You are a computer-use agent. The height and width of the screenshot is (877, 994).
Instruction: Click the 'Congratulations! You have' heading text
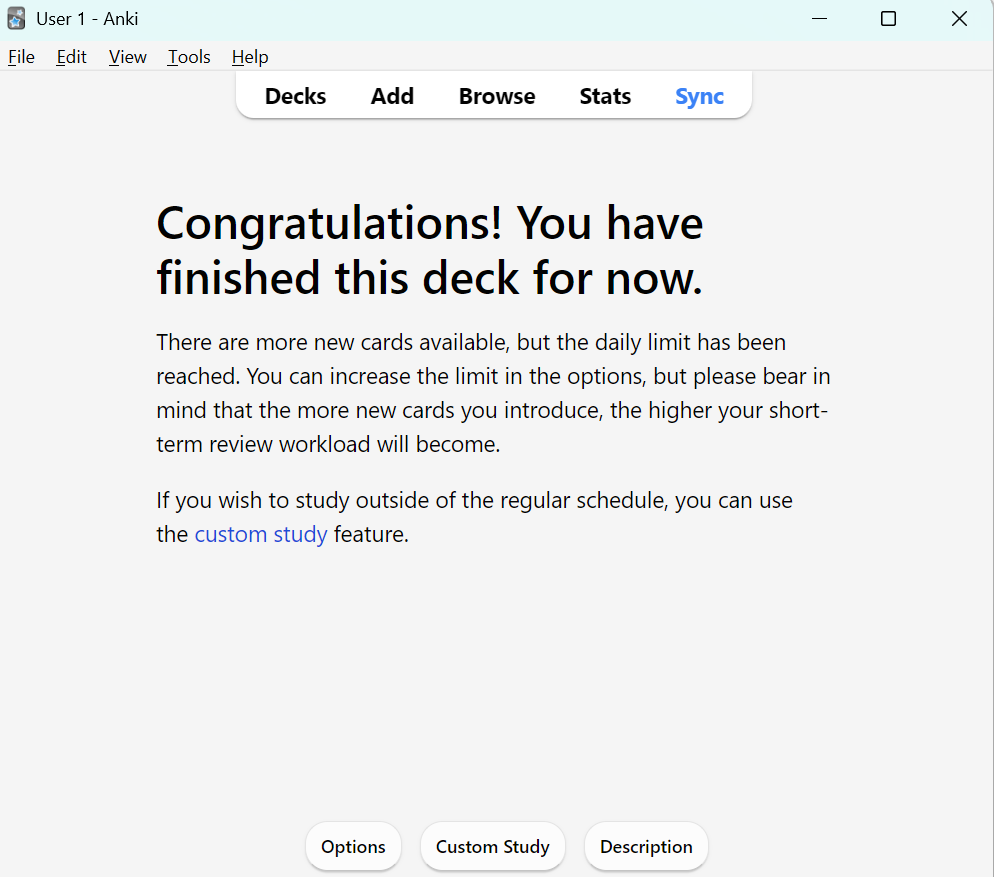coord(430,223)
